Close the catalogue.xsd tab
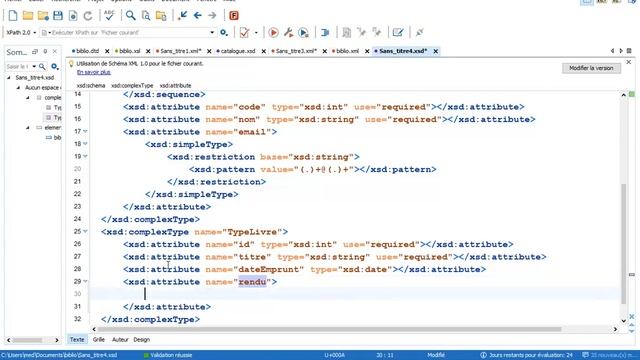The image size is (640, 360). point(264,51)
